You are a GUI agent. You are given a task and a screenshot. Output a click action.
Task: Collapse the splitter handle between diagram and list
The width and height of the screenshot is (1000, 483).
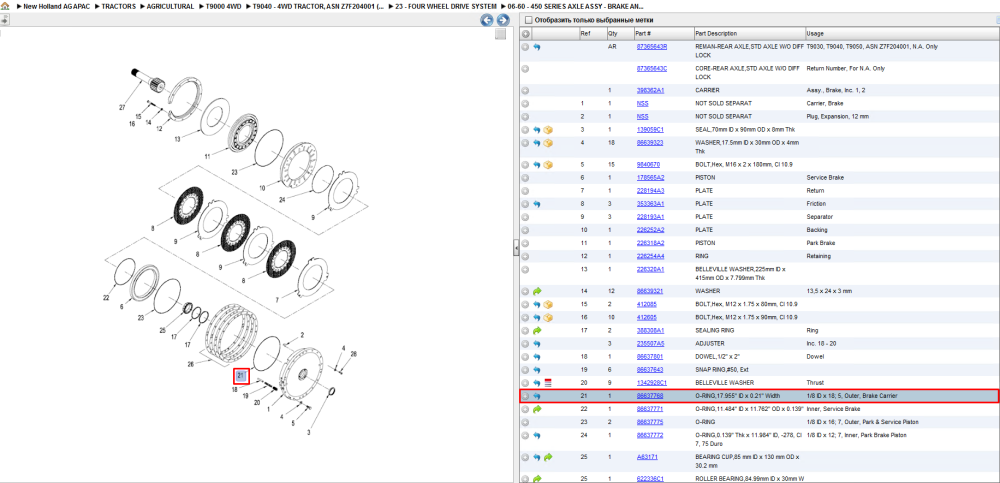516,249
